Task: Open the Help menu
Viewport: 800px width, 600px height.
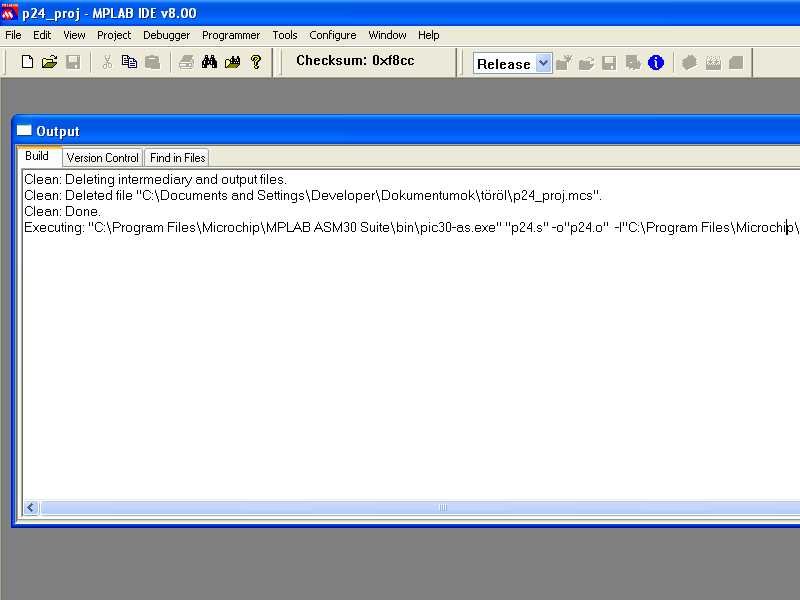Action: pyautogui.click(x=429, y=35)
